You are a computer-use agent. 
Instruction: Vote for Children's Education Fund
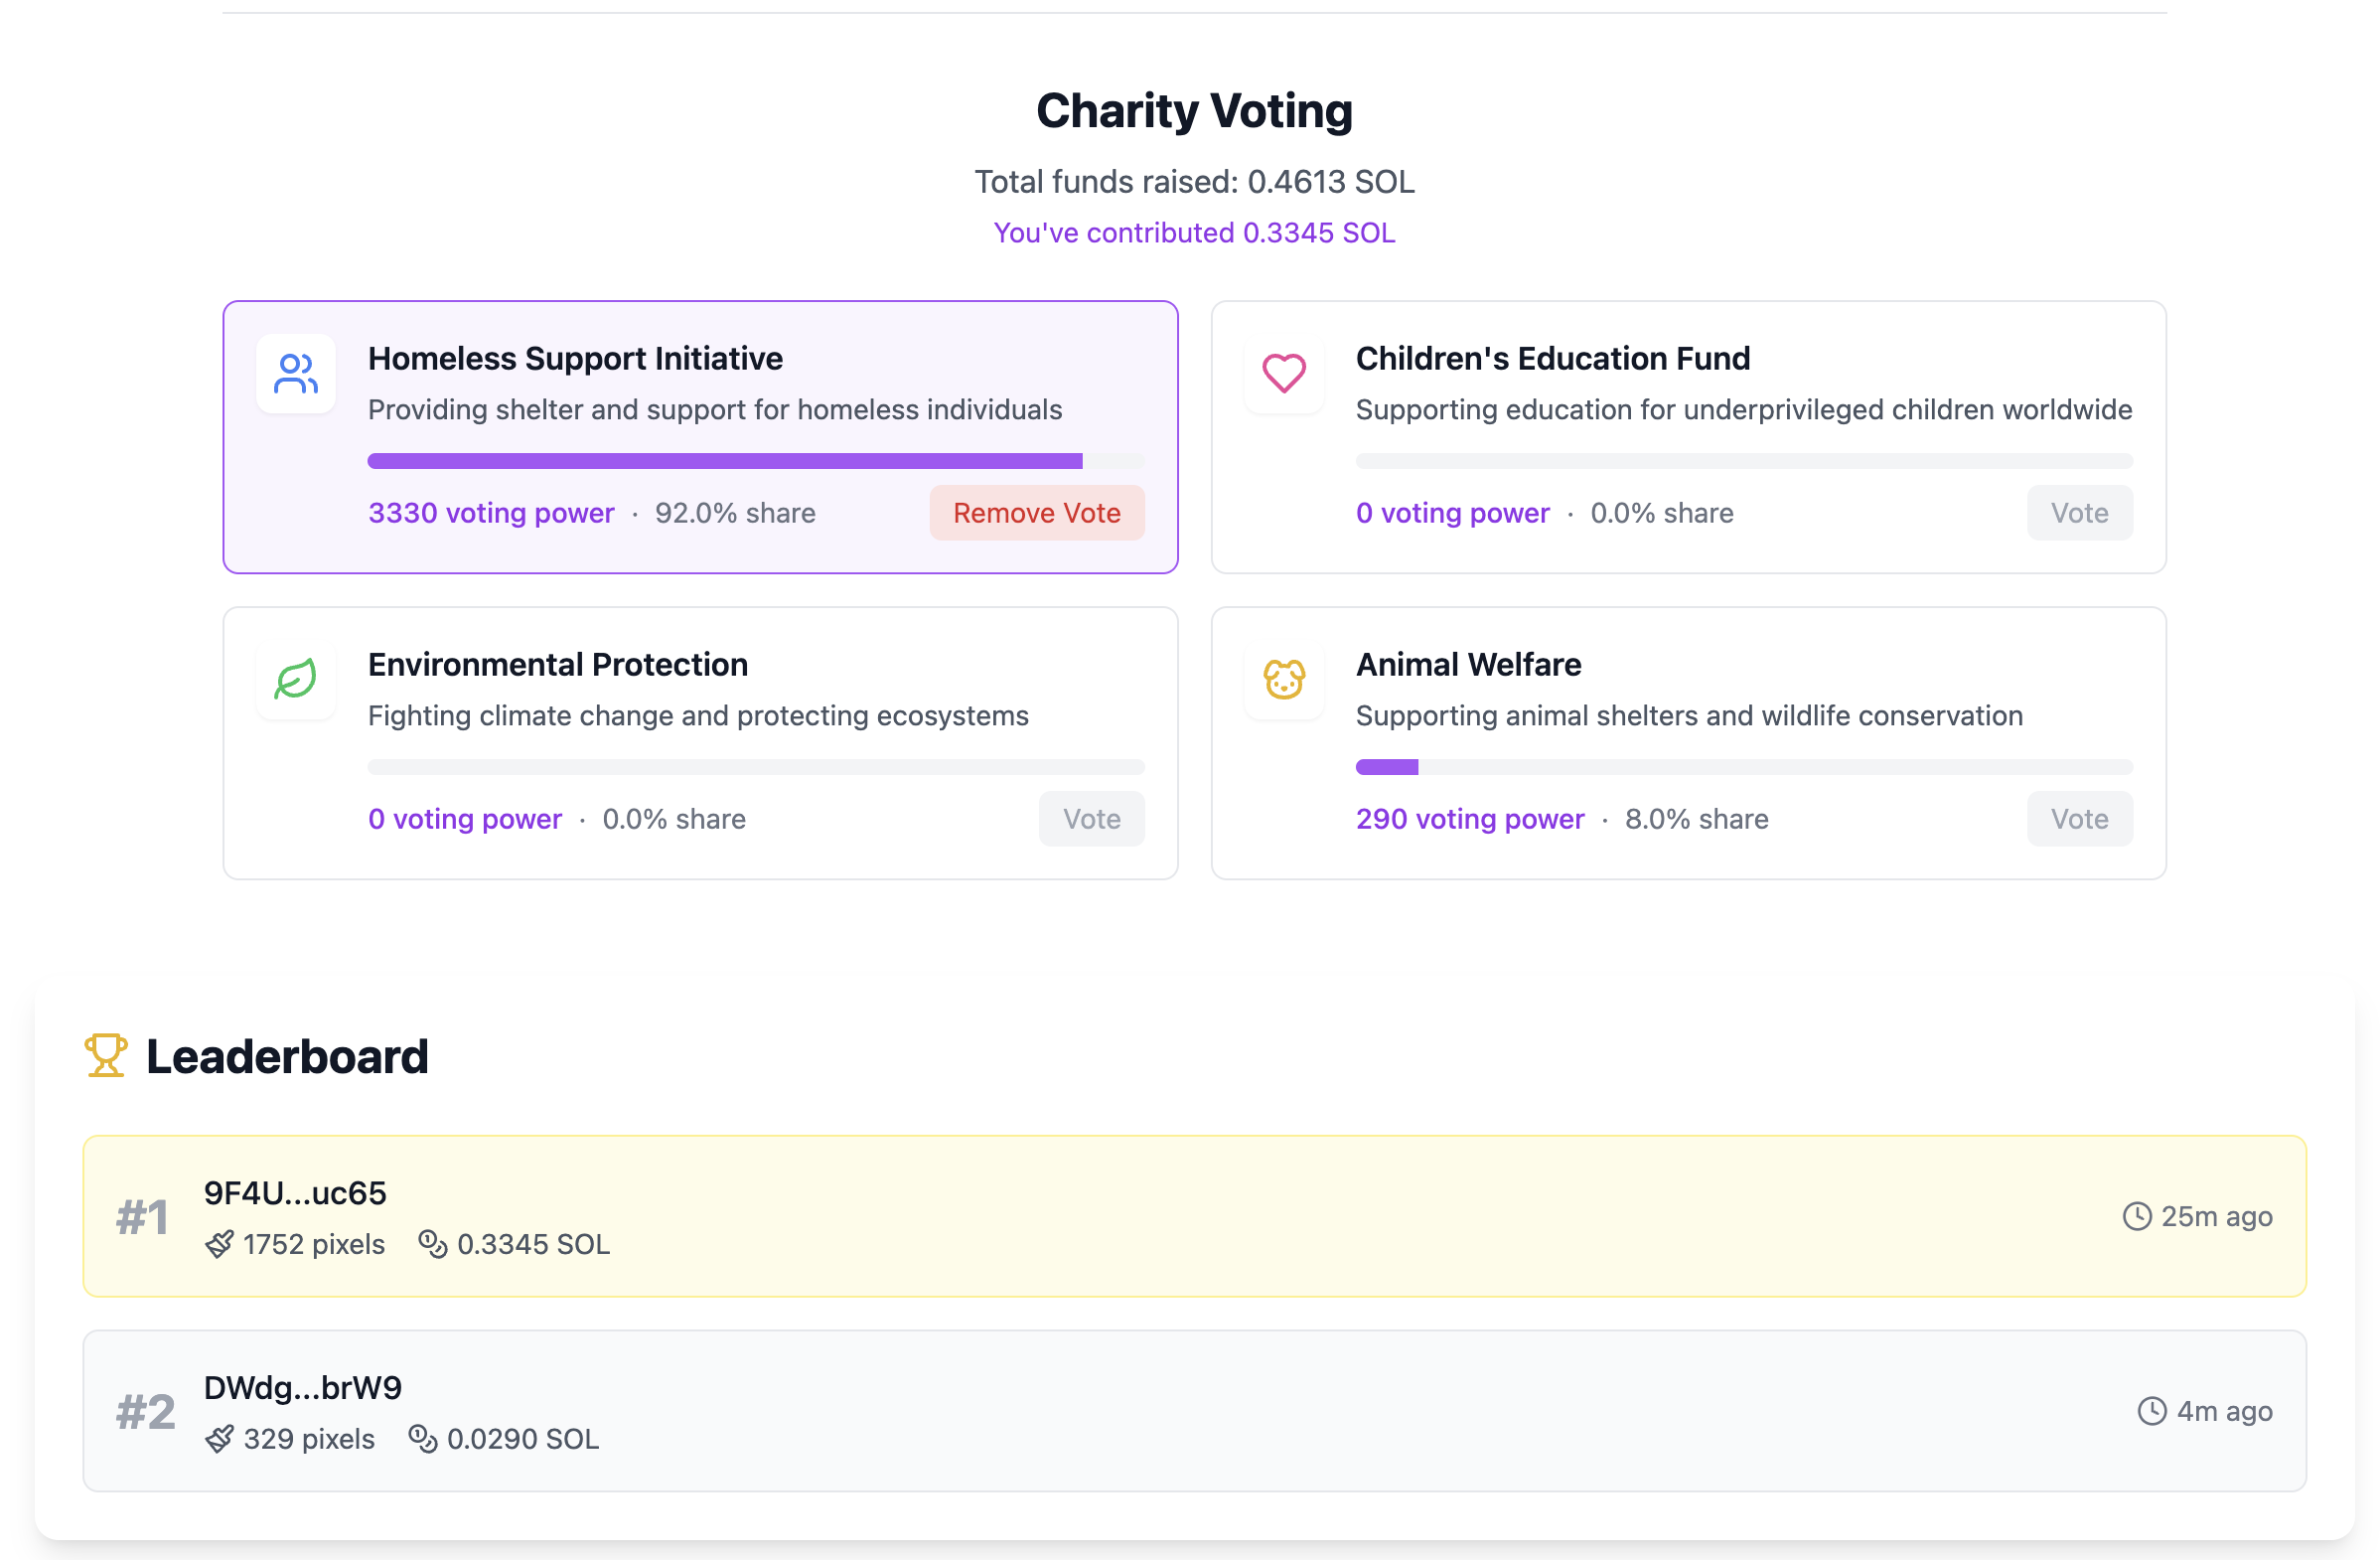coord(2079,513)
